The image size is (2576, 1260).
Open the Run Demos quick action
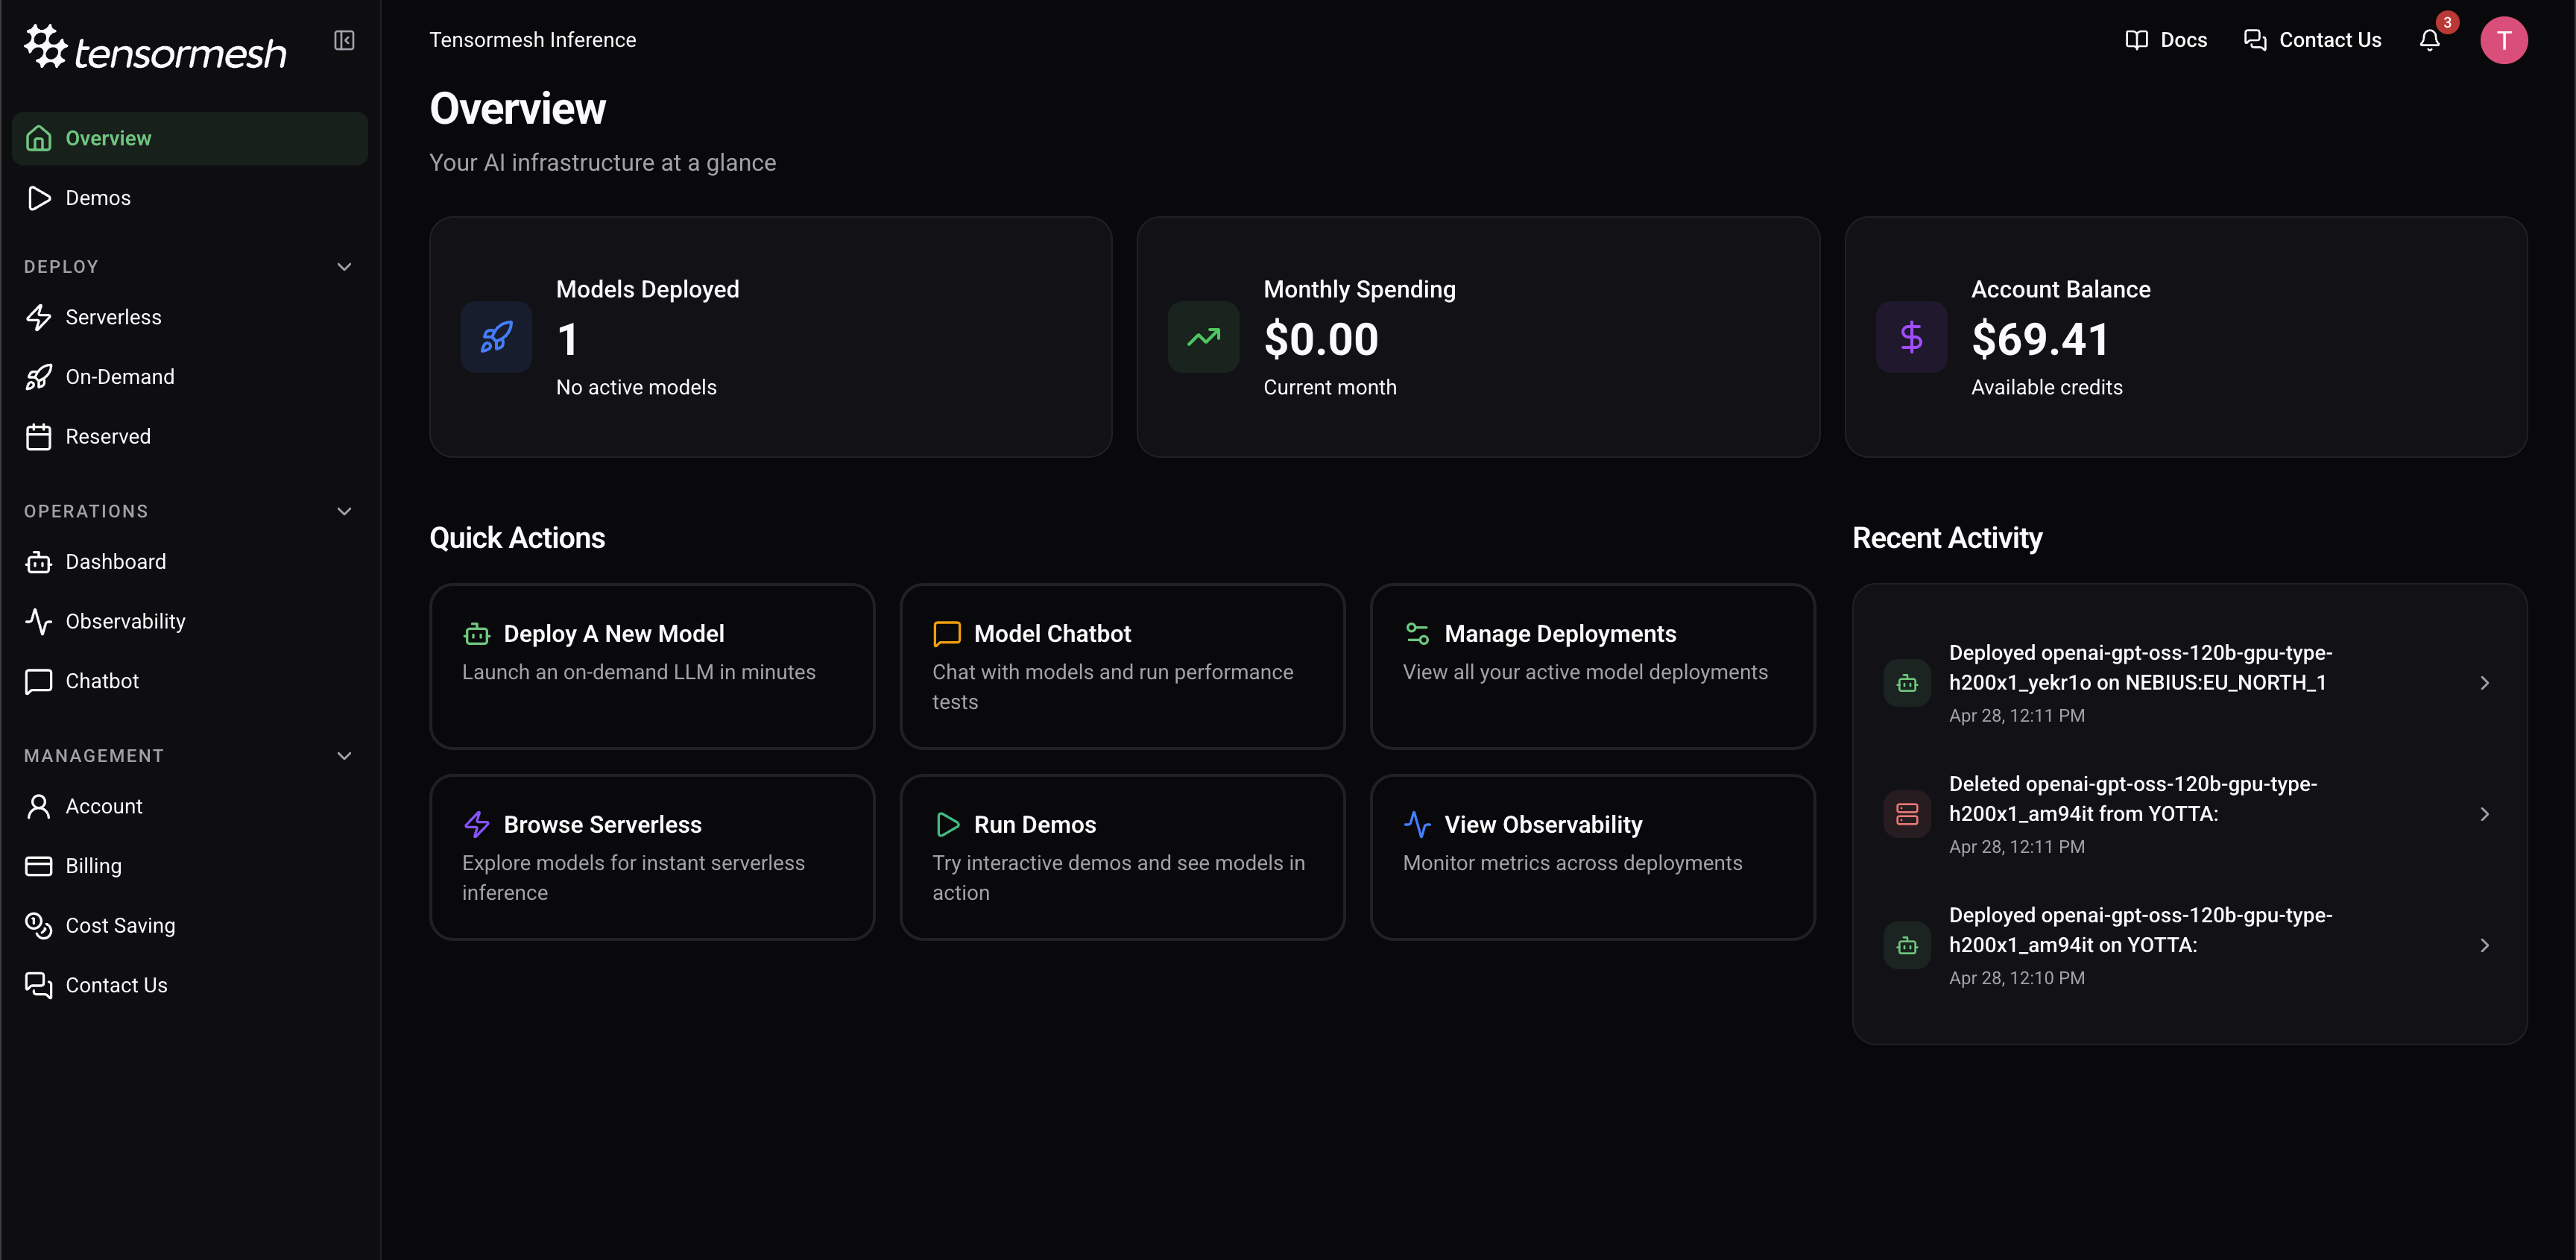(1122, 857)
